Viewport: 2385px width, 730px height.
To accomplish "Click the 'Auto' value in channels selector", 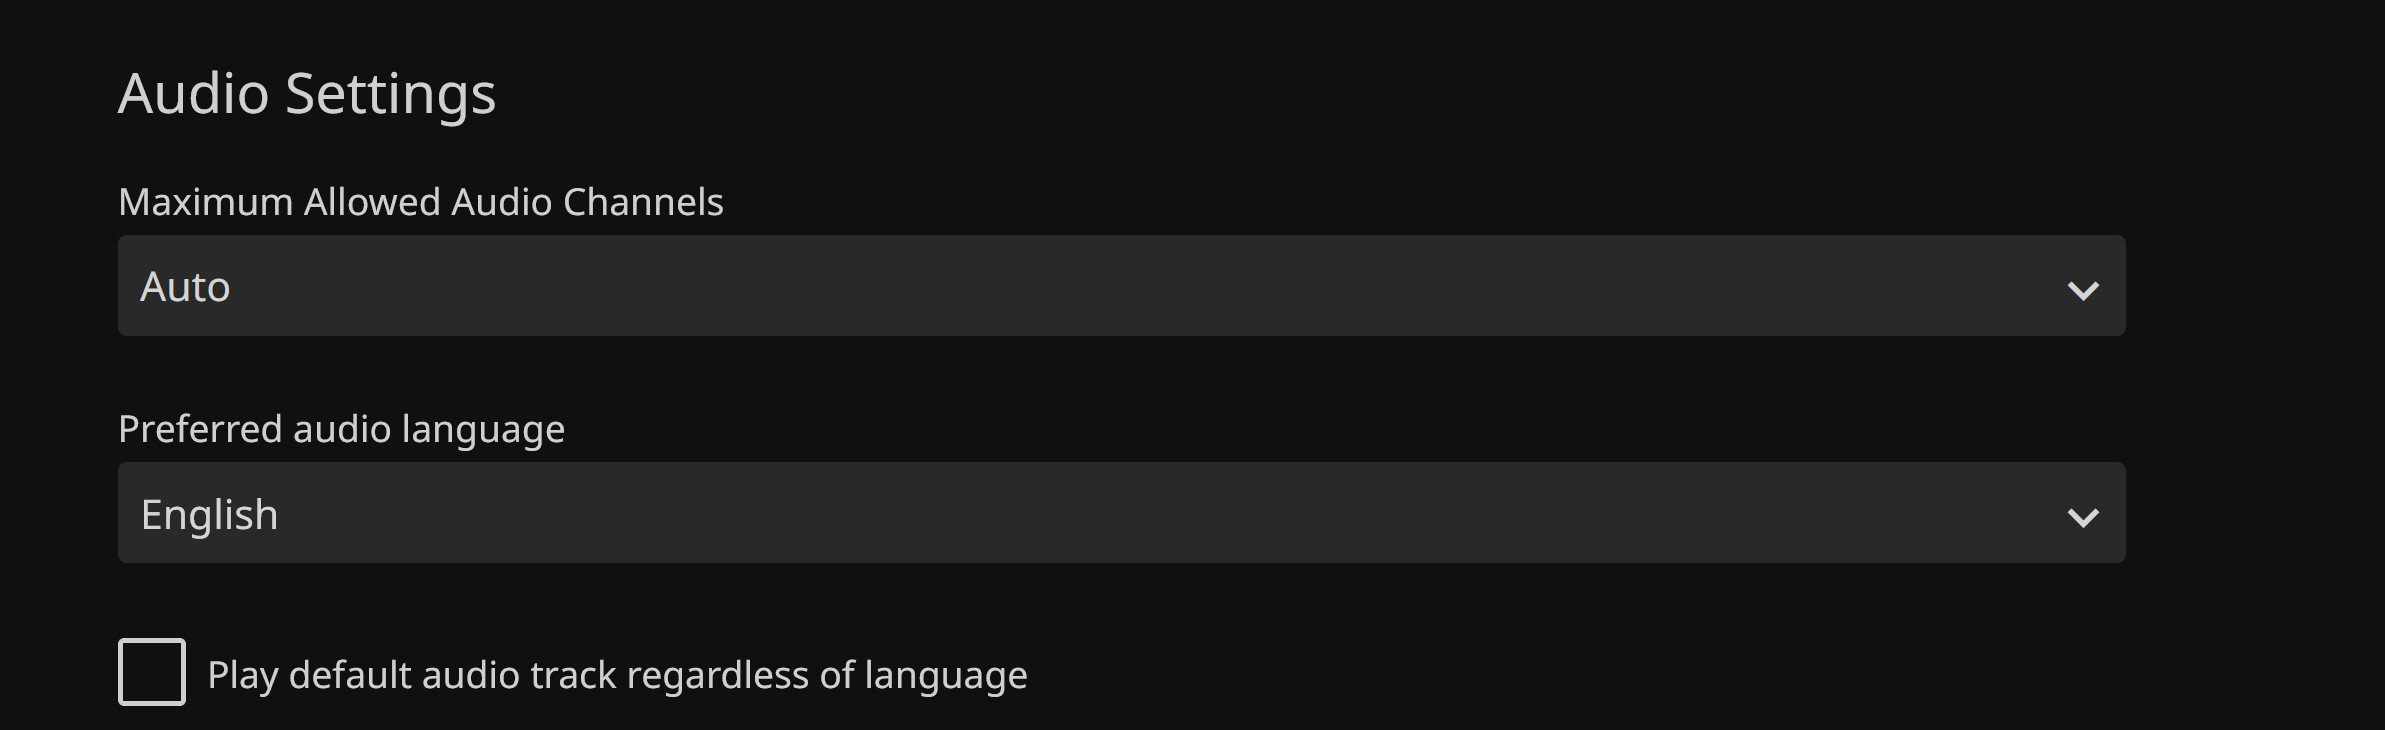I will tap(186, 287).
